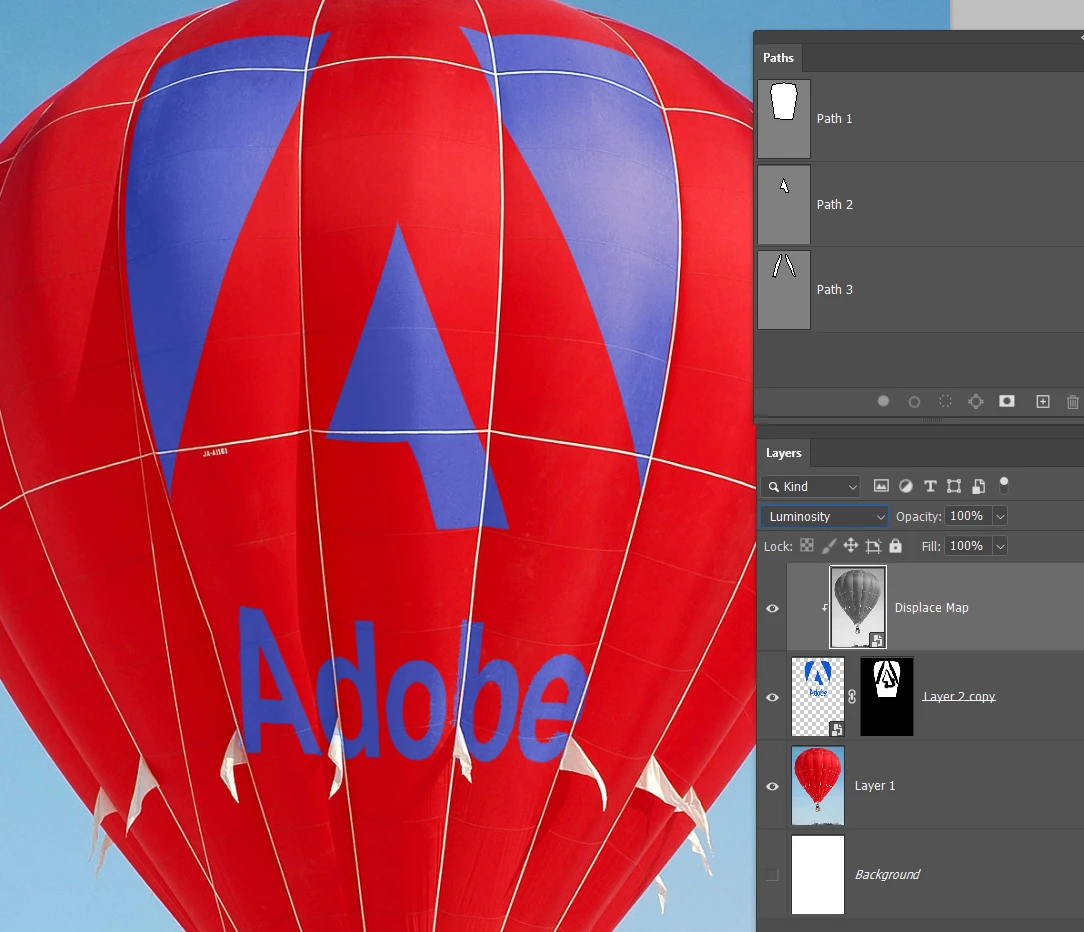
Task: Select Path 1 thumbnail
Action: (784, 119)
